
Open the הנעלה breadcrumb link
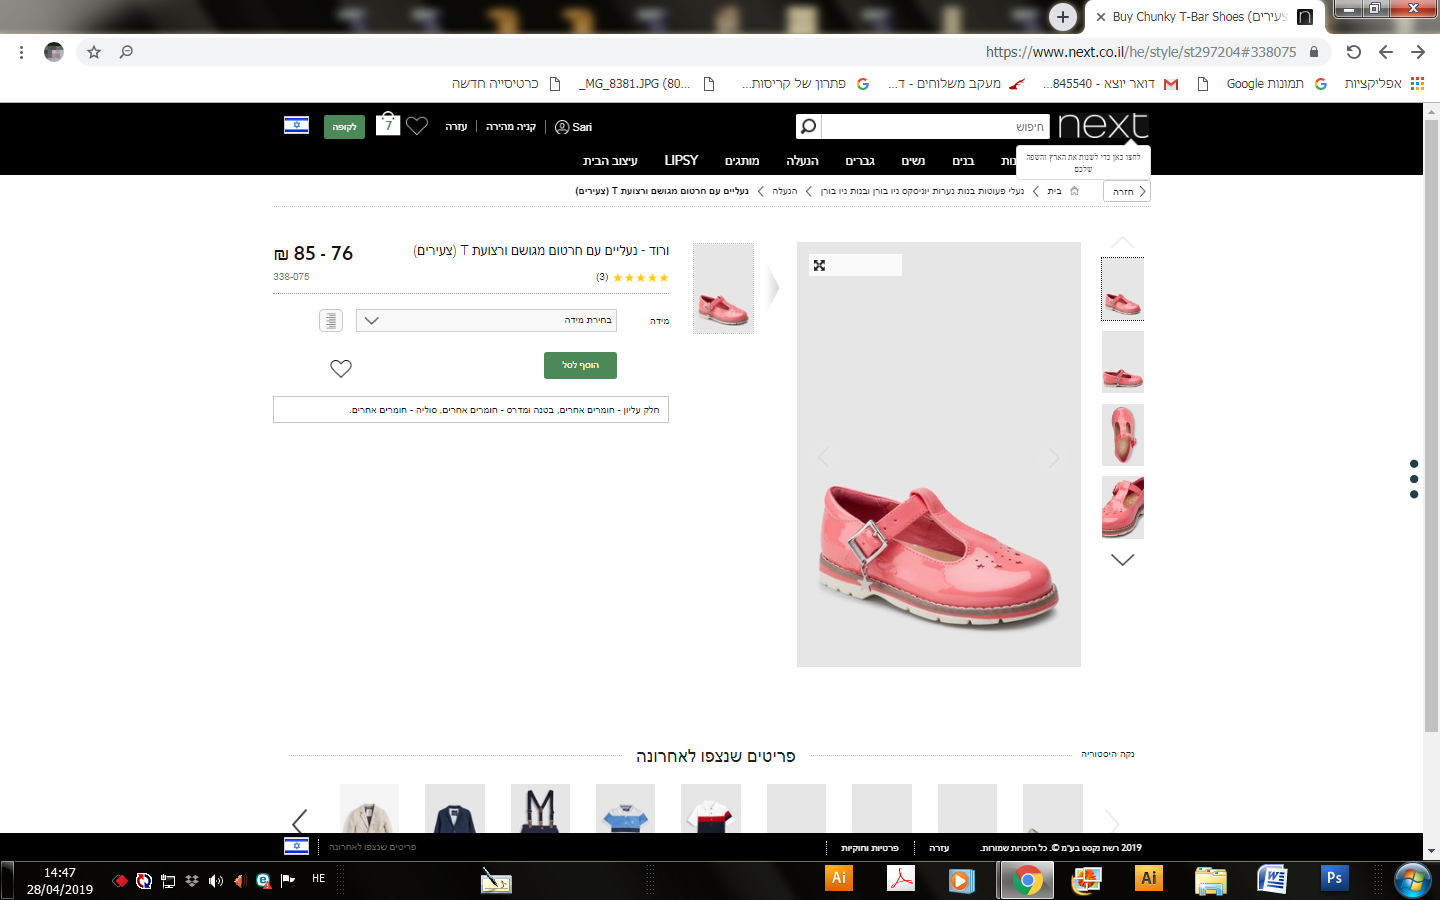[785, 191]
